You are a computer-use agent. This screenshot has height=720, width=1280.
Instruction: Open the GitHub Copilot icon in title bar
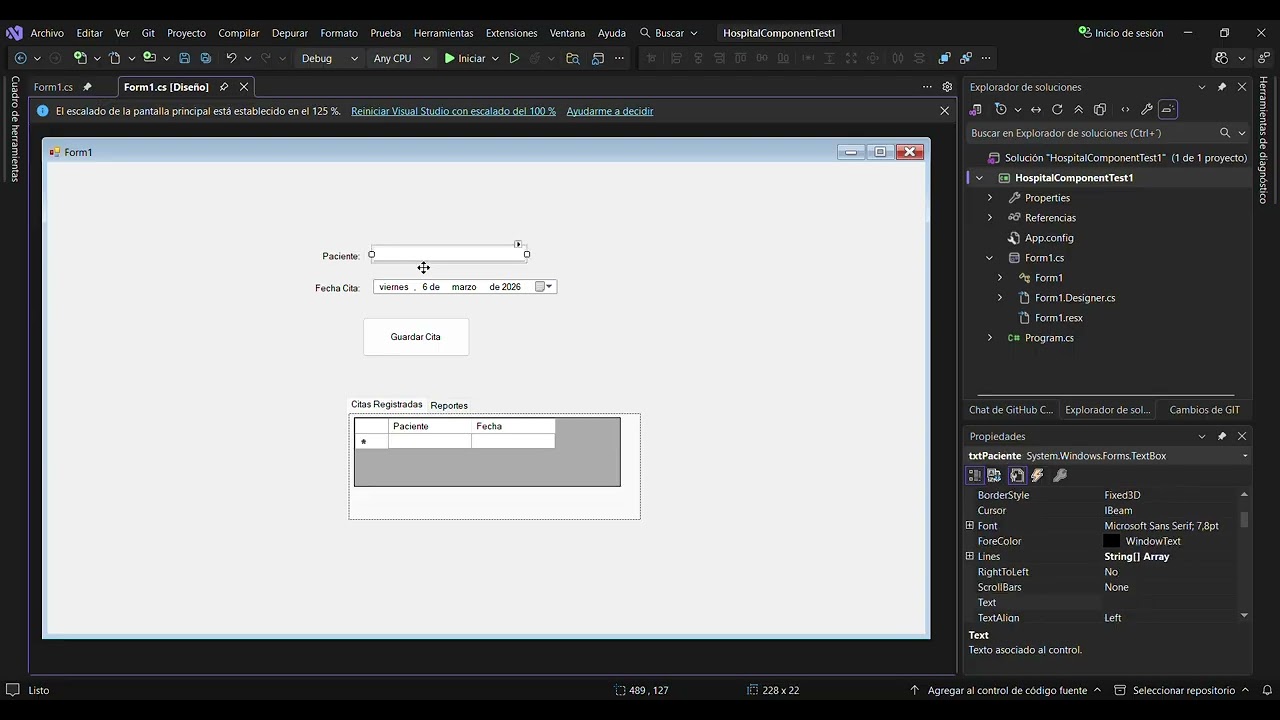(x=1222, y=58)
